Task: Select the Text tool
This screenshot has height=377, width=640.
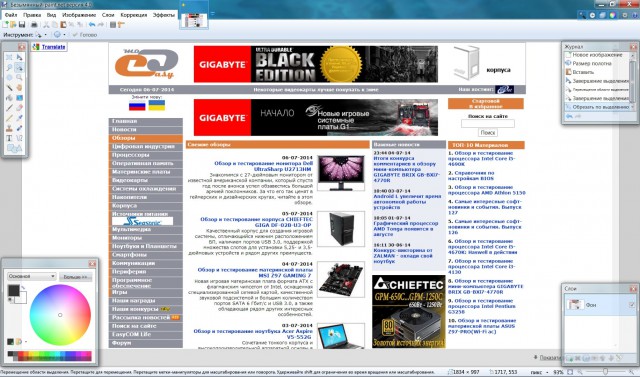Action: [x=9, y=138]
